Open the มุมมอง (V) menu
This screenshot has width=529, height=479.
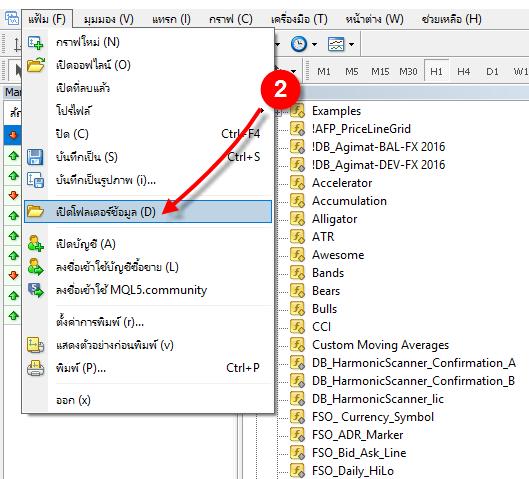[x=109, y=19]
